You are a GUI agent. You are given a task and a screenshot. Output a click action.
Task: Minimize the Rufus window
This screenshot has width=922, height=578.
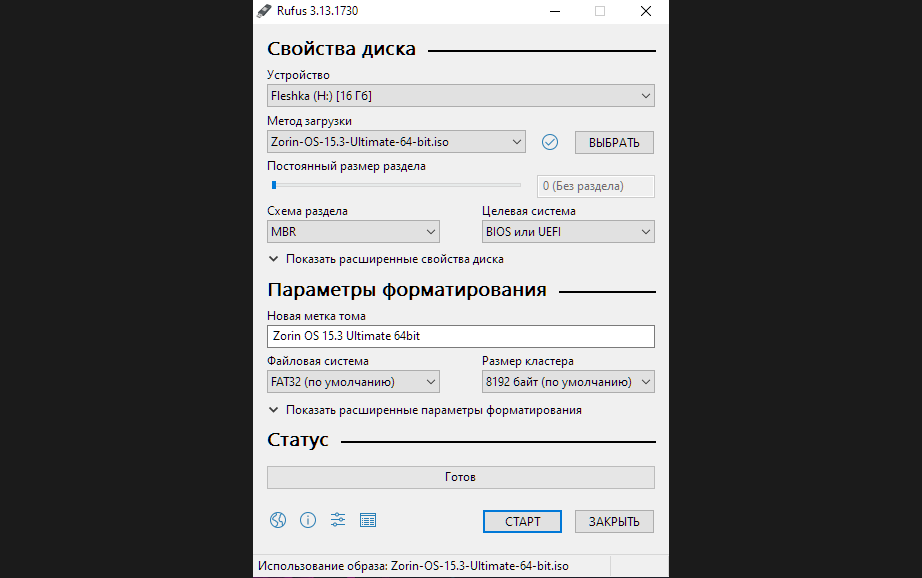pyautogui.click(x=554, y=11)
